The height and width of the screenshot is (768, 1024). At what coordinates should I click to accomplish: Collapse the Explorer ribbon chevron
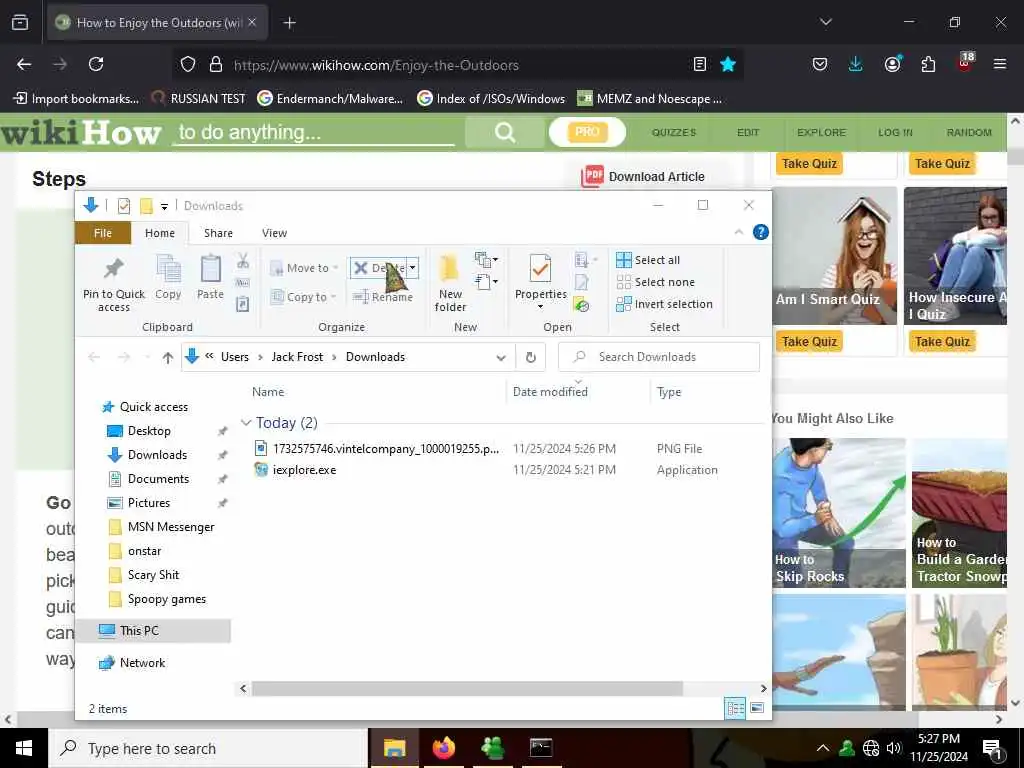tap(739, 232)
